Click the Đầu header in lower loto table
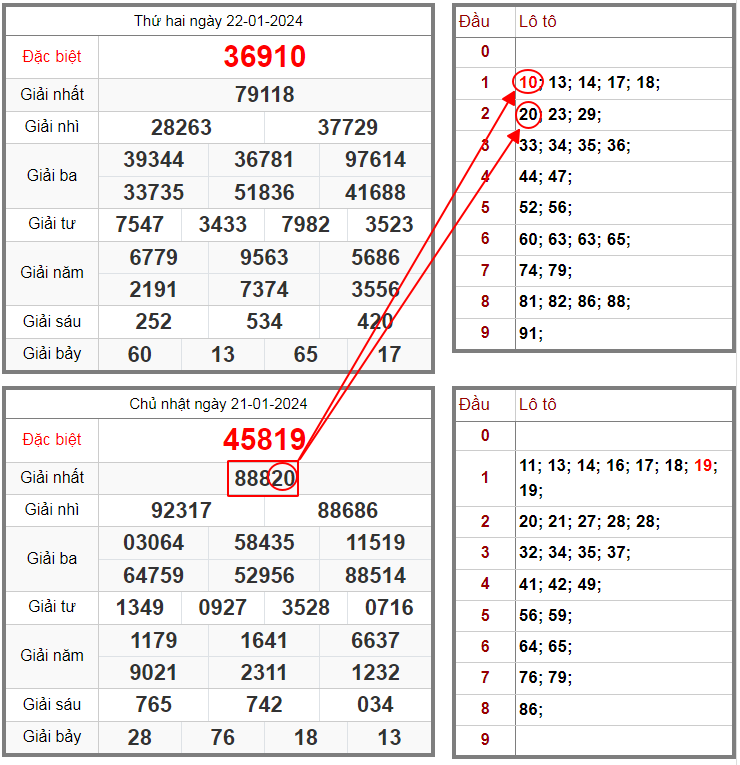 tap(473, 405)
